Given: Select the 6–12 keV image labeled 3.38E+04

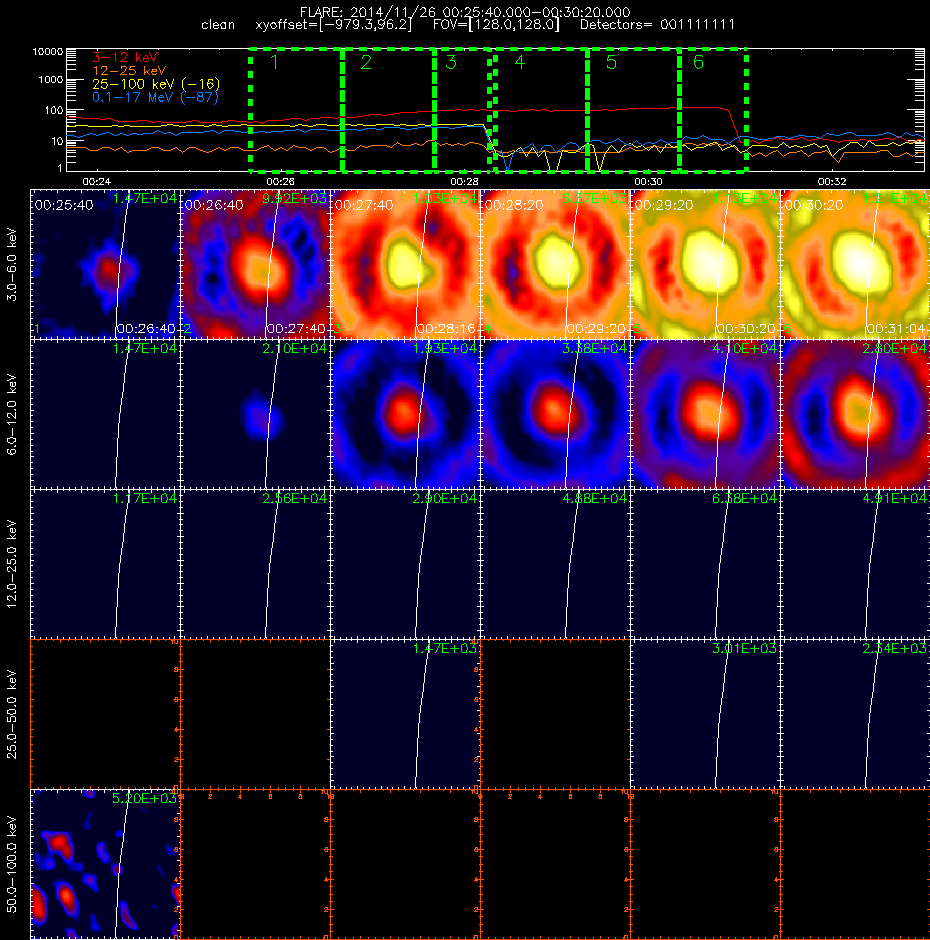Looking at the screenshot, I should 555,414.
